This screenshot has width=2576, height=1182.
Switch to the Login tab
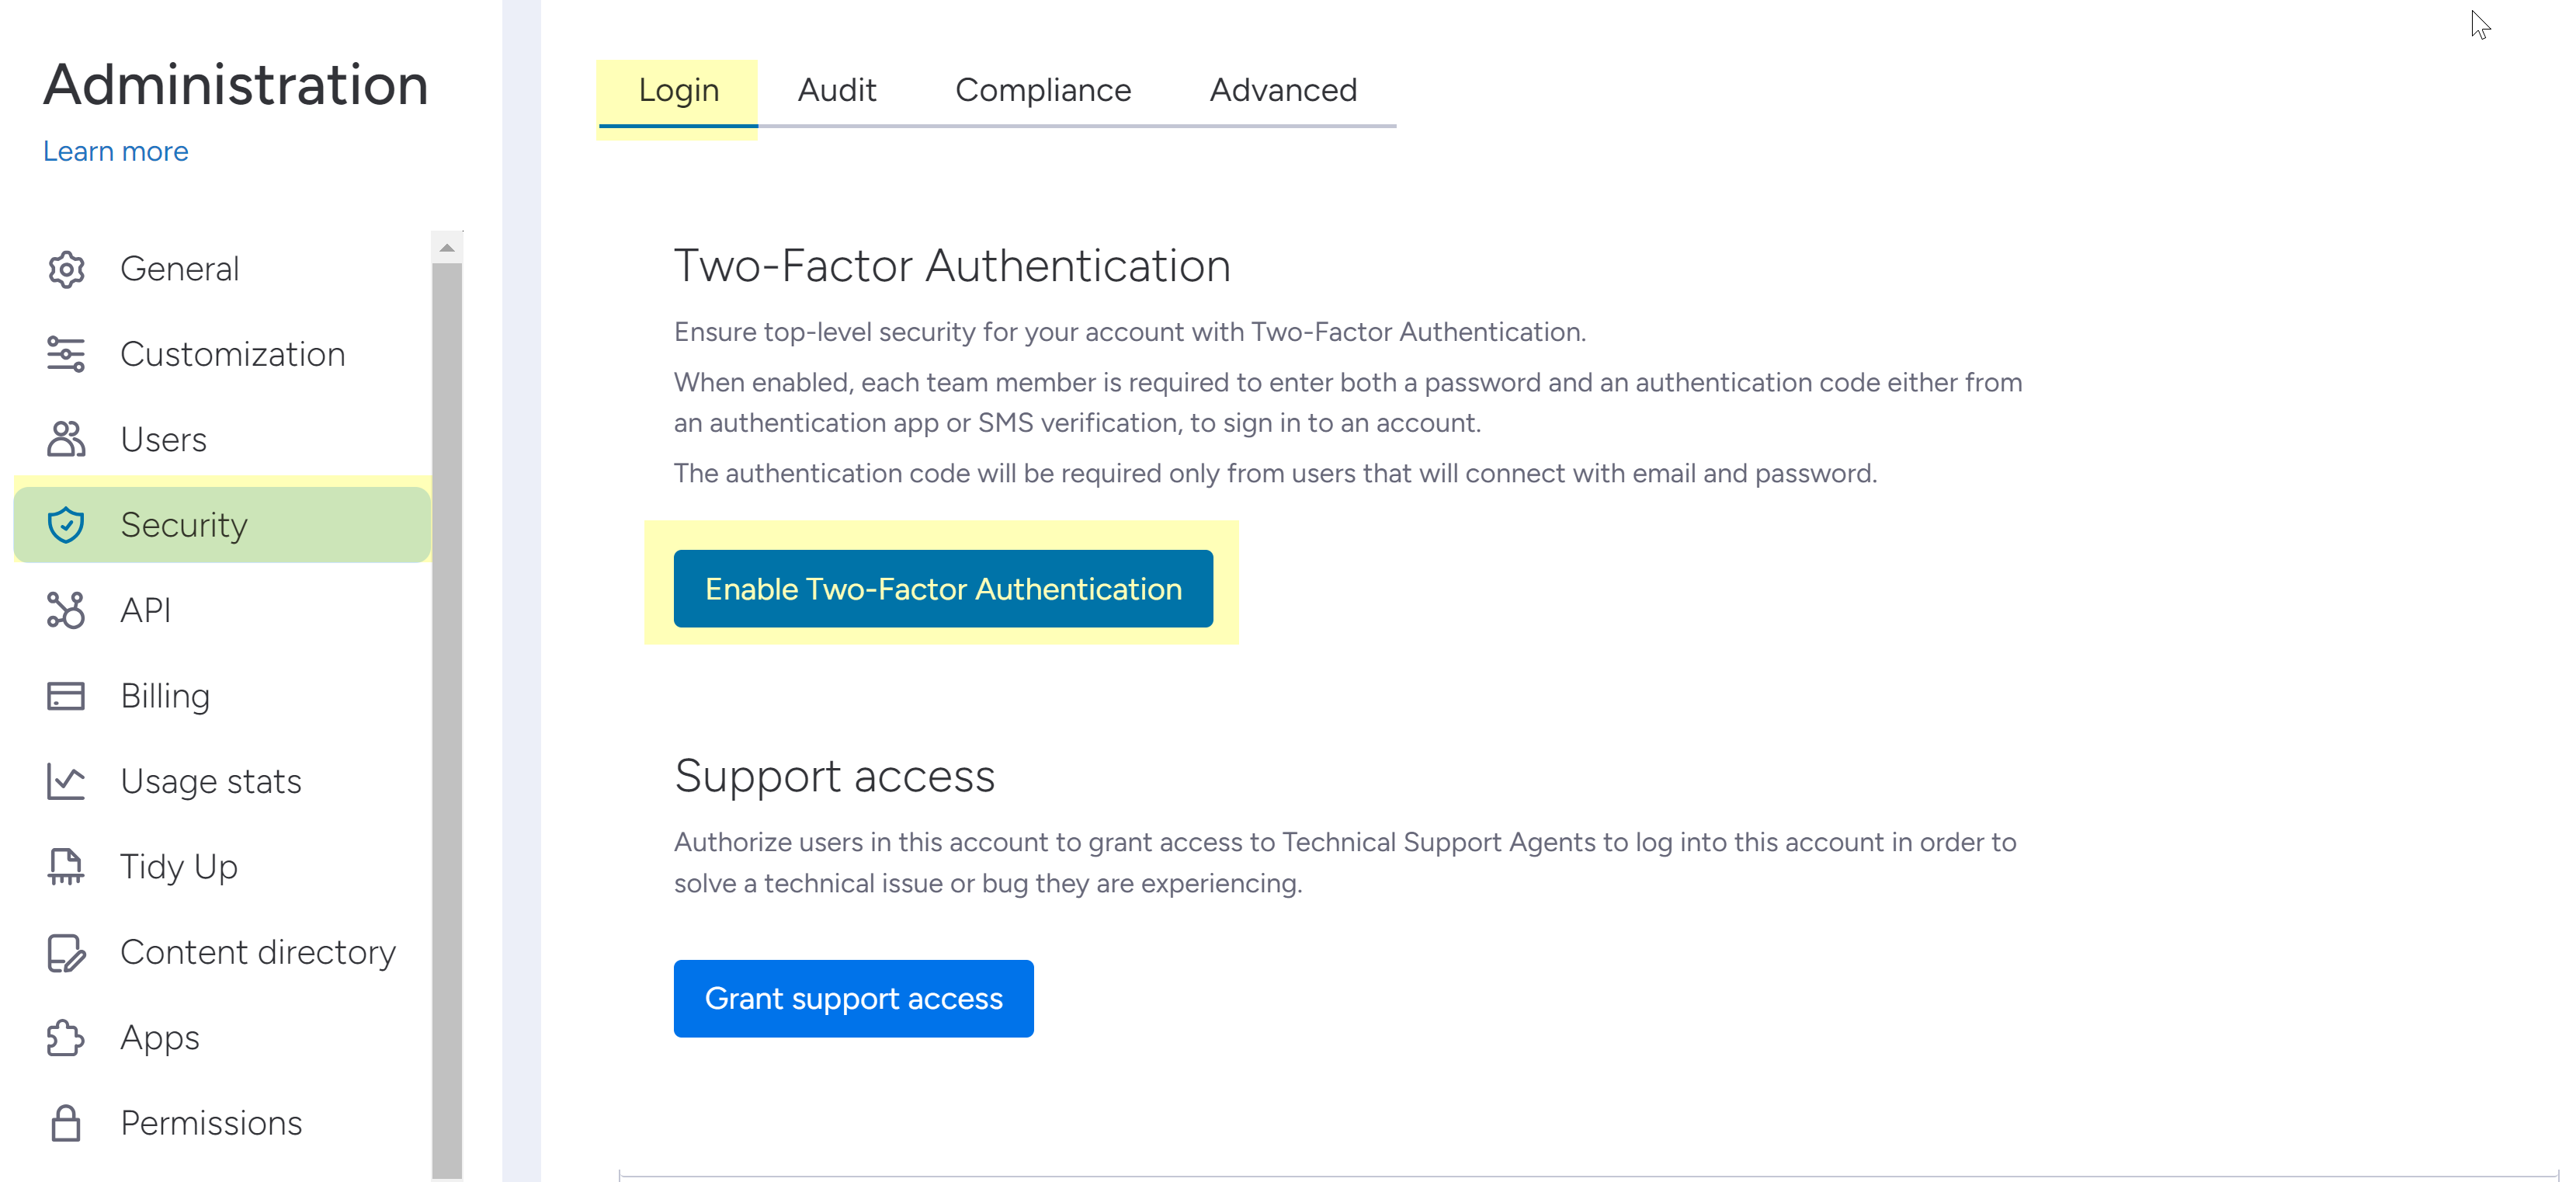click(x=678, y=90)
